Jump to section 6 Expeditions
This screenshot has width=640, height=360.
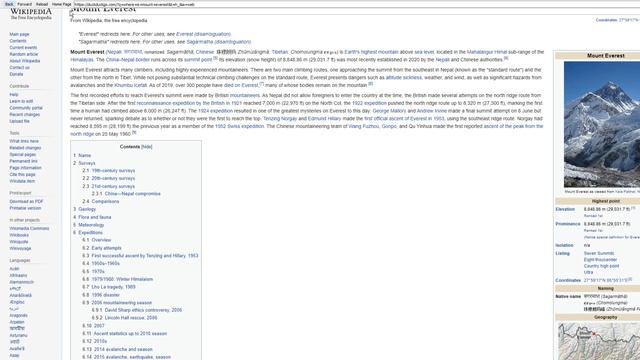pyautogui.click(x=88, y=232)
